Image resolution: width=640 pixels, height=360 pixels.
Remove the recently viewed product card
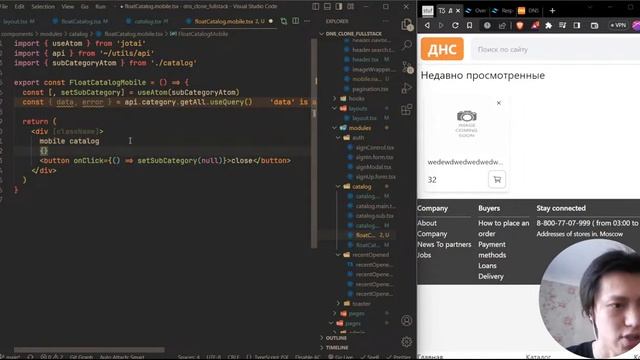498,103
